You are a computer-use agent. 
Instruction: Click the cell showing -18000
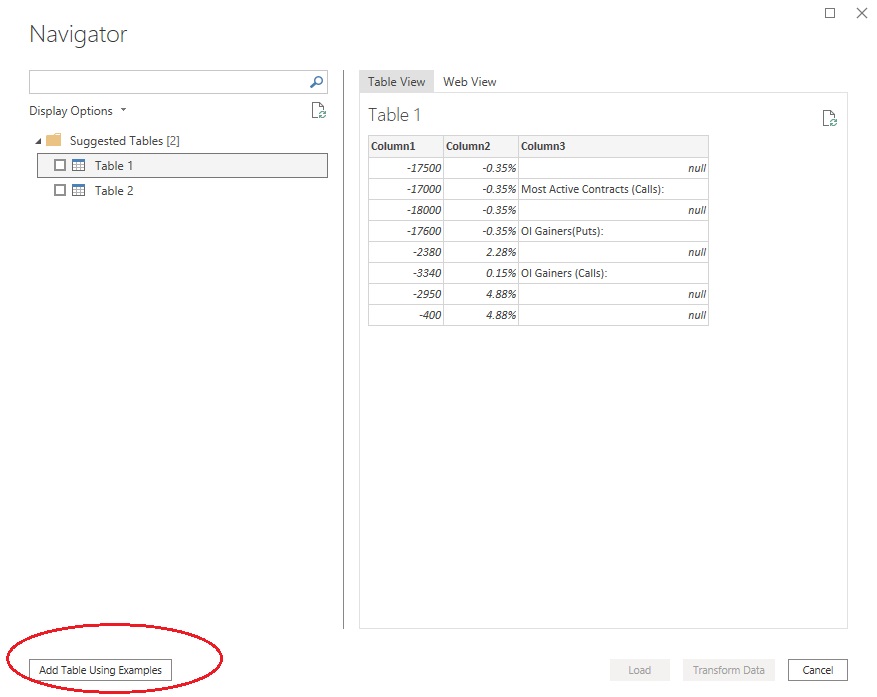coord(406,210)
